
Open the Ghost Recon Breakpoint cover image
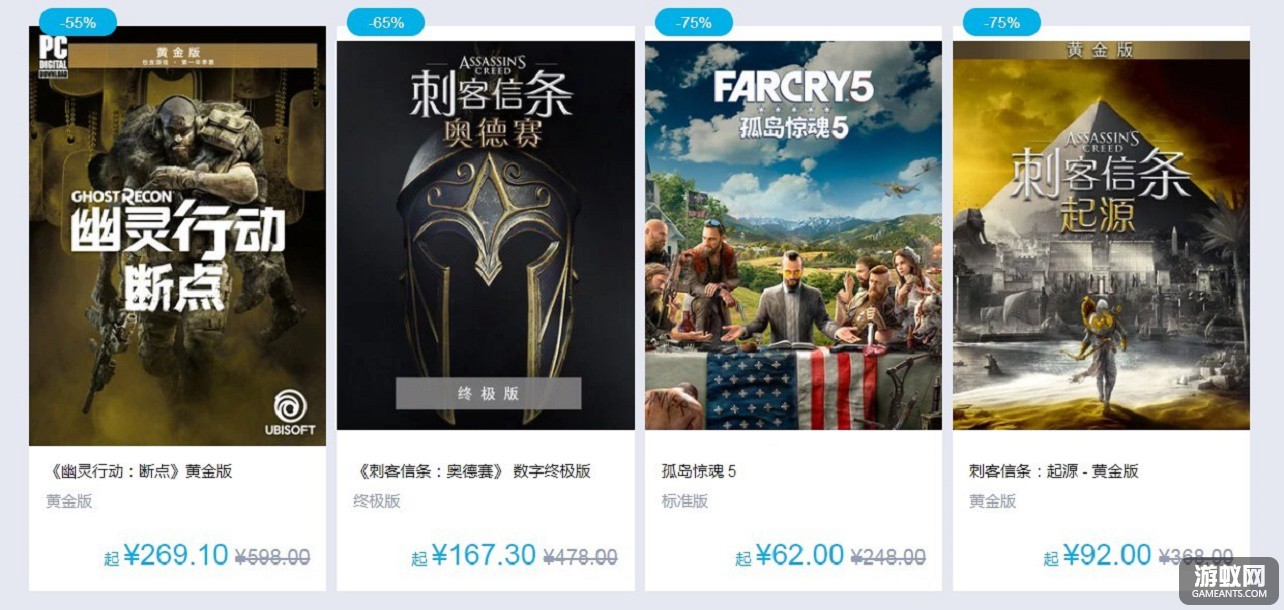[177, 236]
